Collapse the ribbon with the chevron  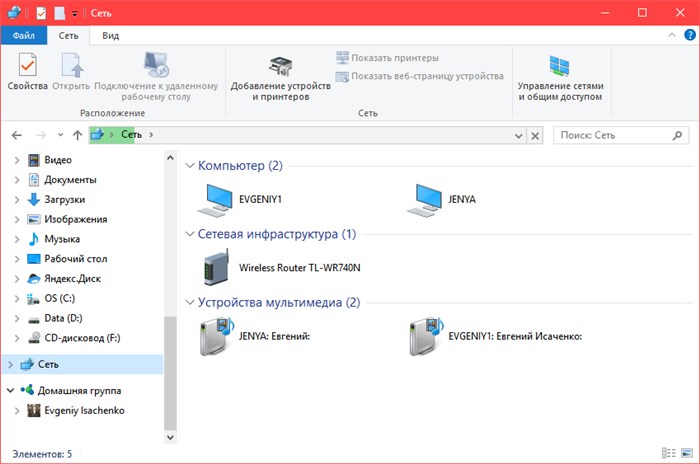click(672, 35)
